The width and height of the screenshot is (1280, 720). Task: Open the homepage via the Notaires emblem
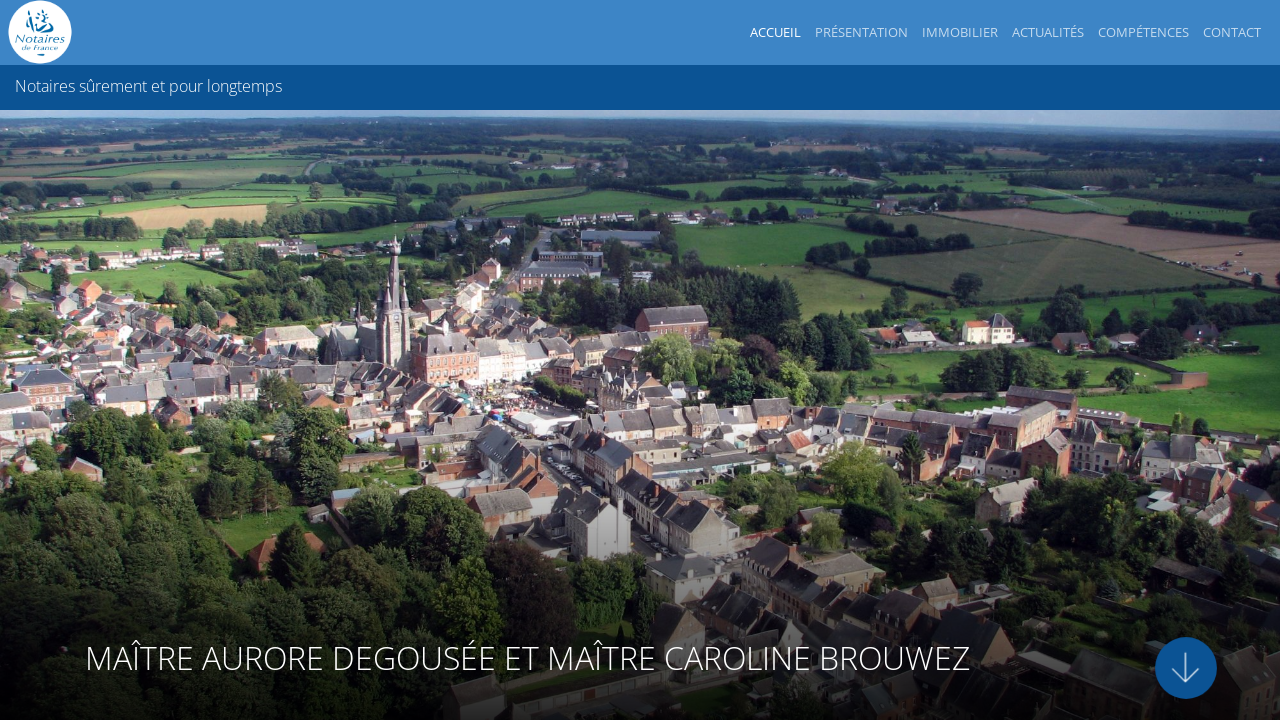[x=39, y=31]
